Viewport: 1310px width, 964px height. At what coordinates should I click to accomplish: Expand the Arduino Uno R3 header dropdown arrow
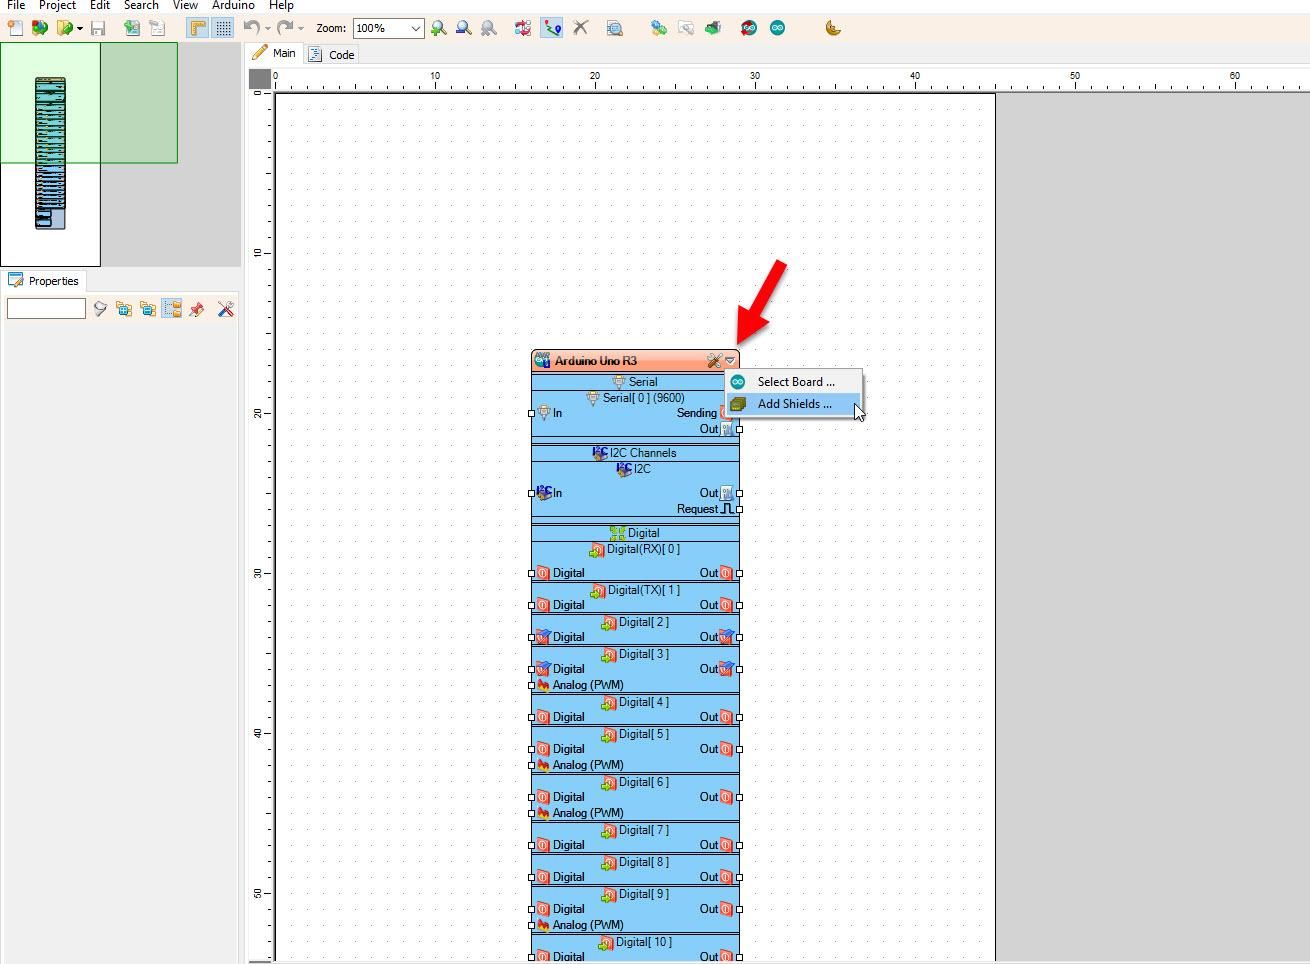[730, 361]
